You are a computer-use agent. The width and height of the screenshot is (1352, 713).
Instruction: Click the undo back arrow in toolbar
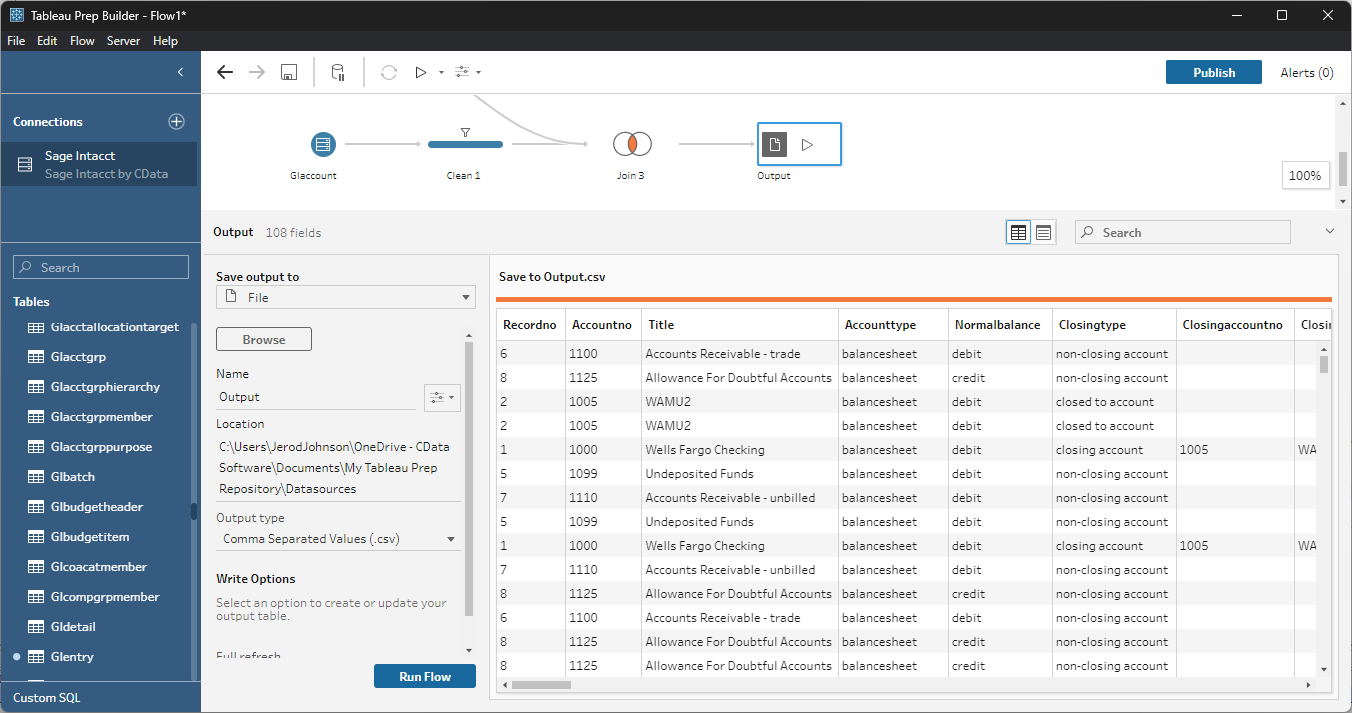click(x=225, y=72)
